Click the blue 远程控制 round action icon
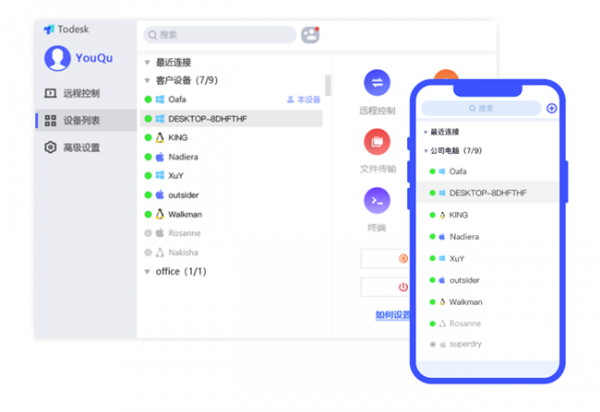 click(377, 83)
